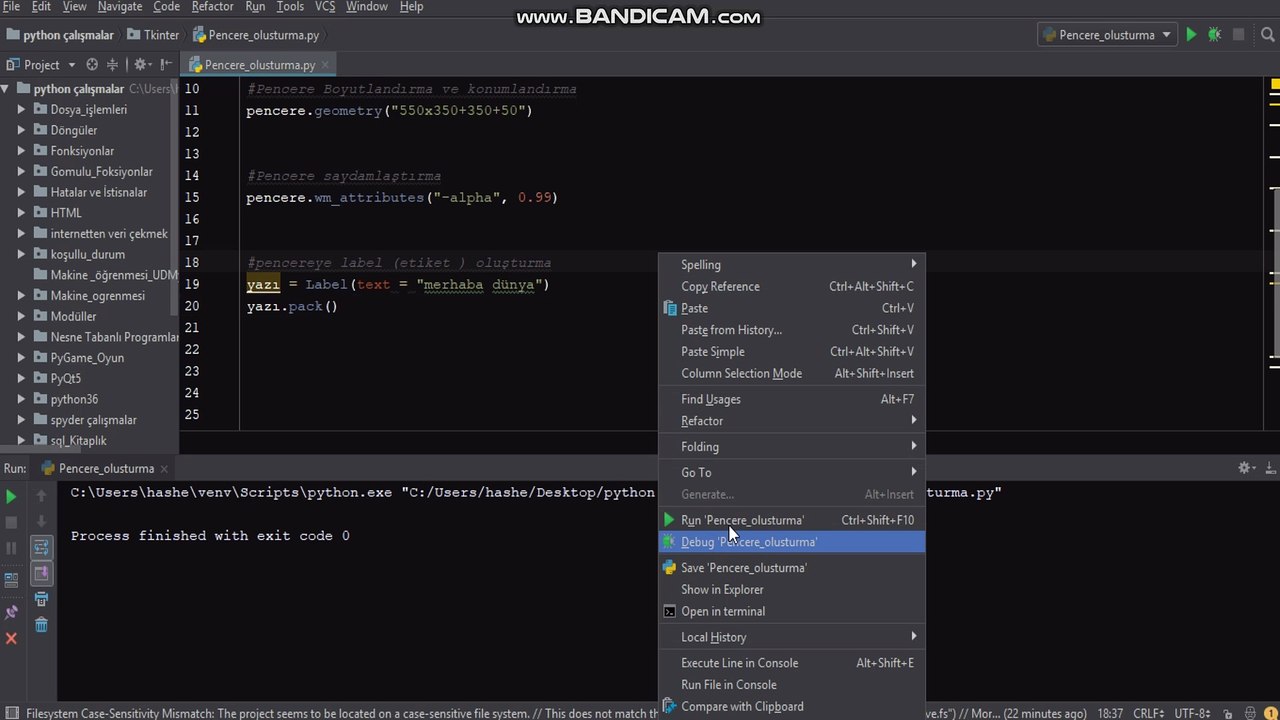Click the green Run button in top toolbar
The height and width of the screenshot is (720, 1280).
pyautogui.click(x=1191, y=35)
